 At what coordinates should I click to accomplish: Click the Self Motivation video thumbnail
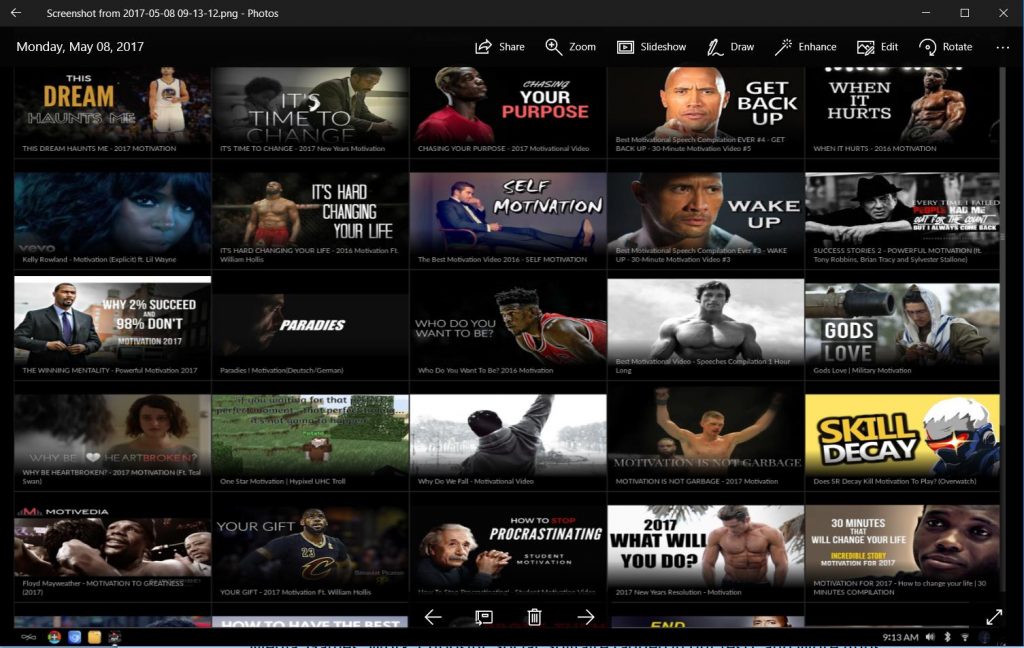point(507,211)
